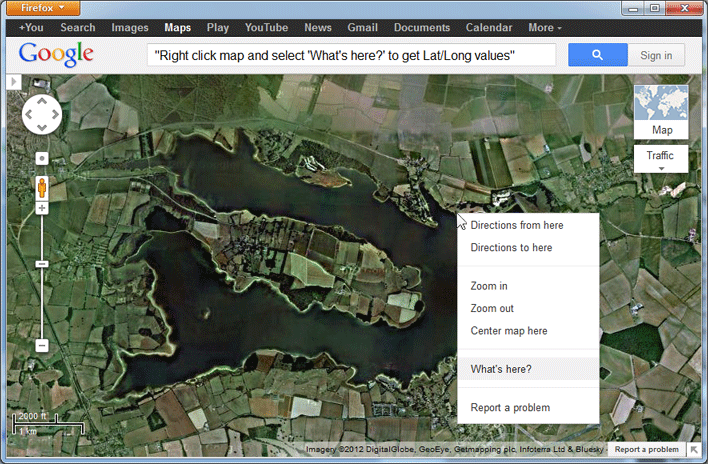Open Documents in Google bar
The height and width of the screenshot is (464, 708).
pos(422,28)
